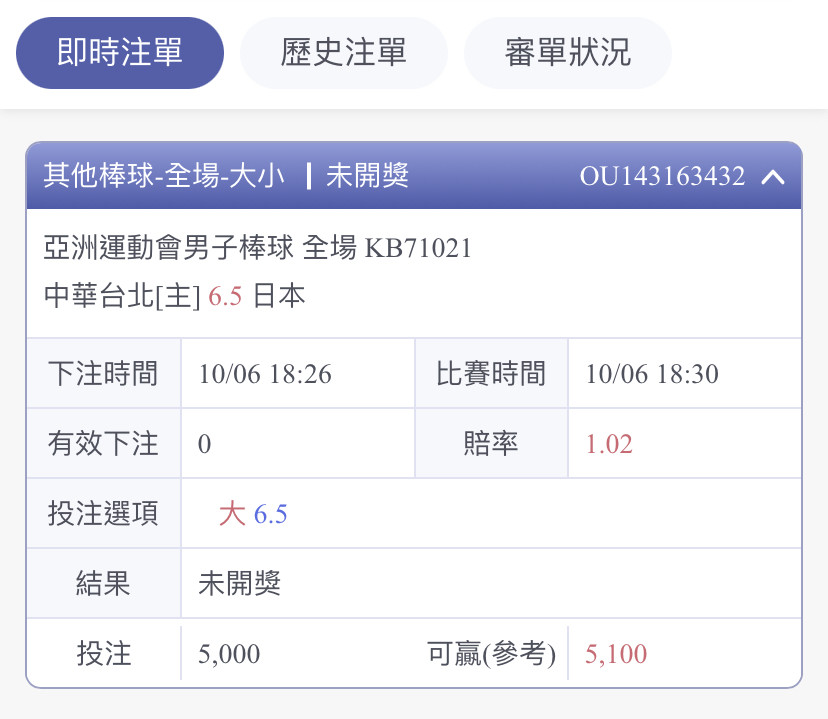Click the 有效下注 value 0
The height and width of the screenshot is (719, 828).
click(x=204, y=444)
